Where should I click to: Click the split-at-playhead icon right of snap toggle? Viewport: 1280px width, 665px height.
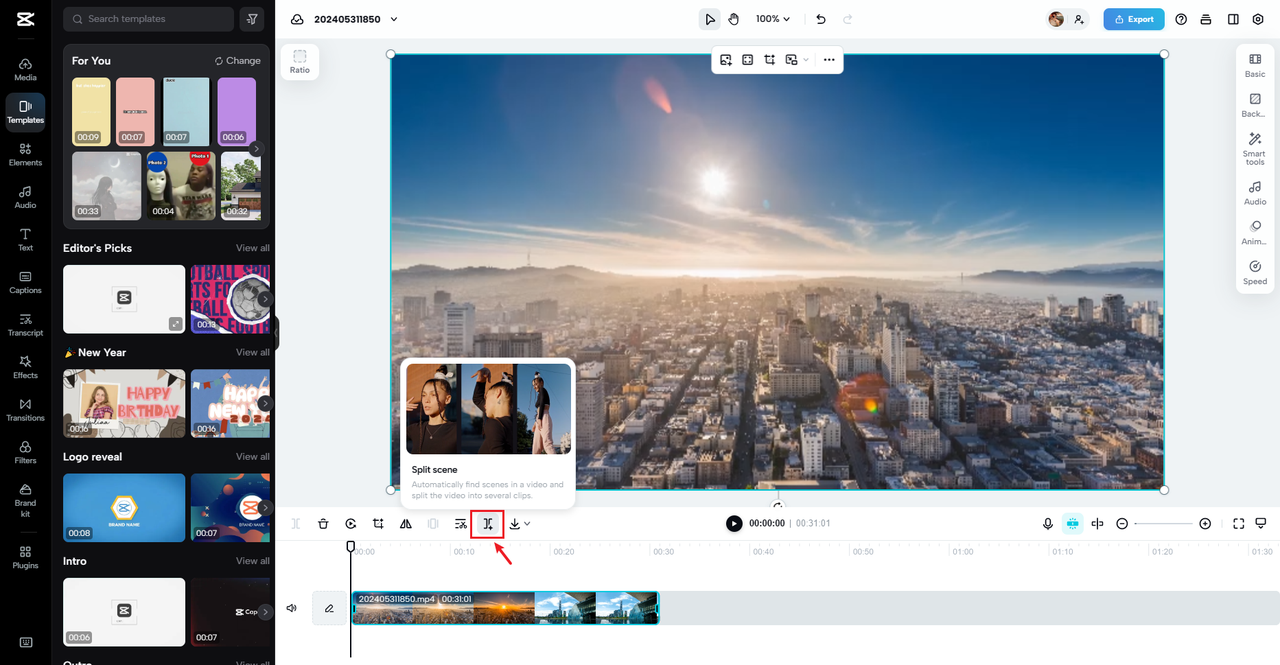(1097, 523)
